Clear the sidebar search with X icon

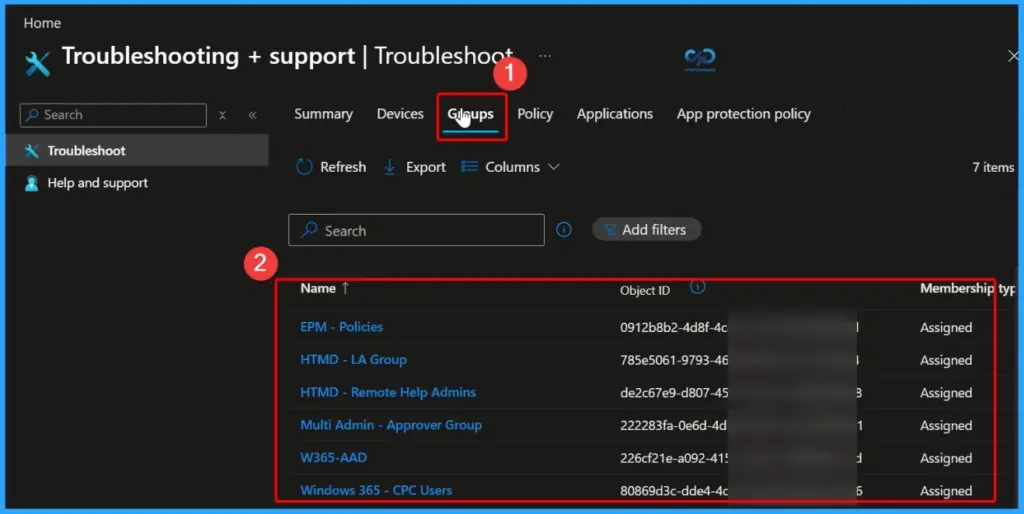point(222,115)
